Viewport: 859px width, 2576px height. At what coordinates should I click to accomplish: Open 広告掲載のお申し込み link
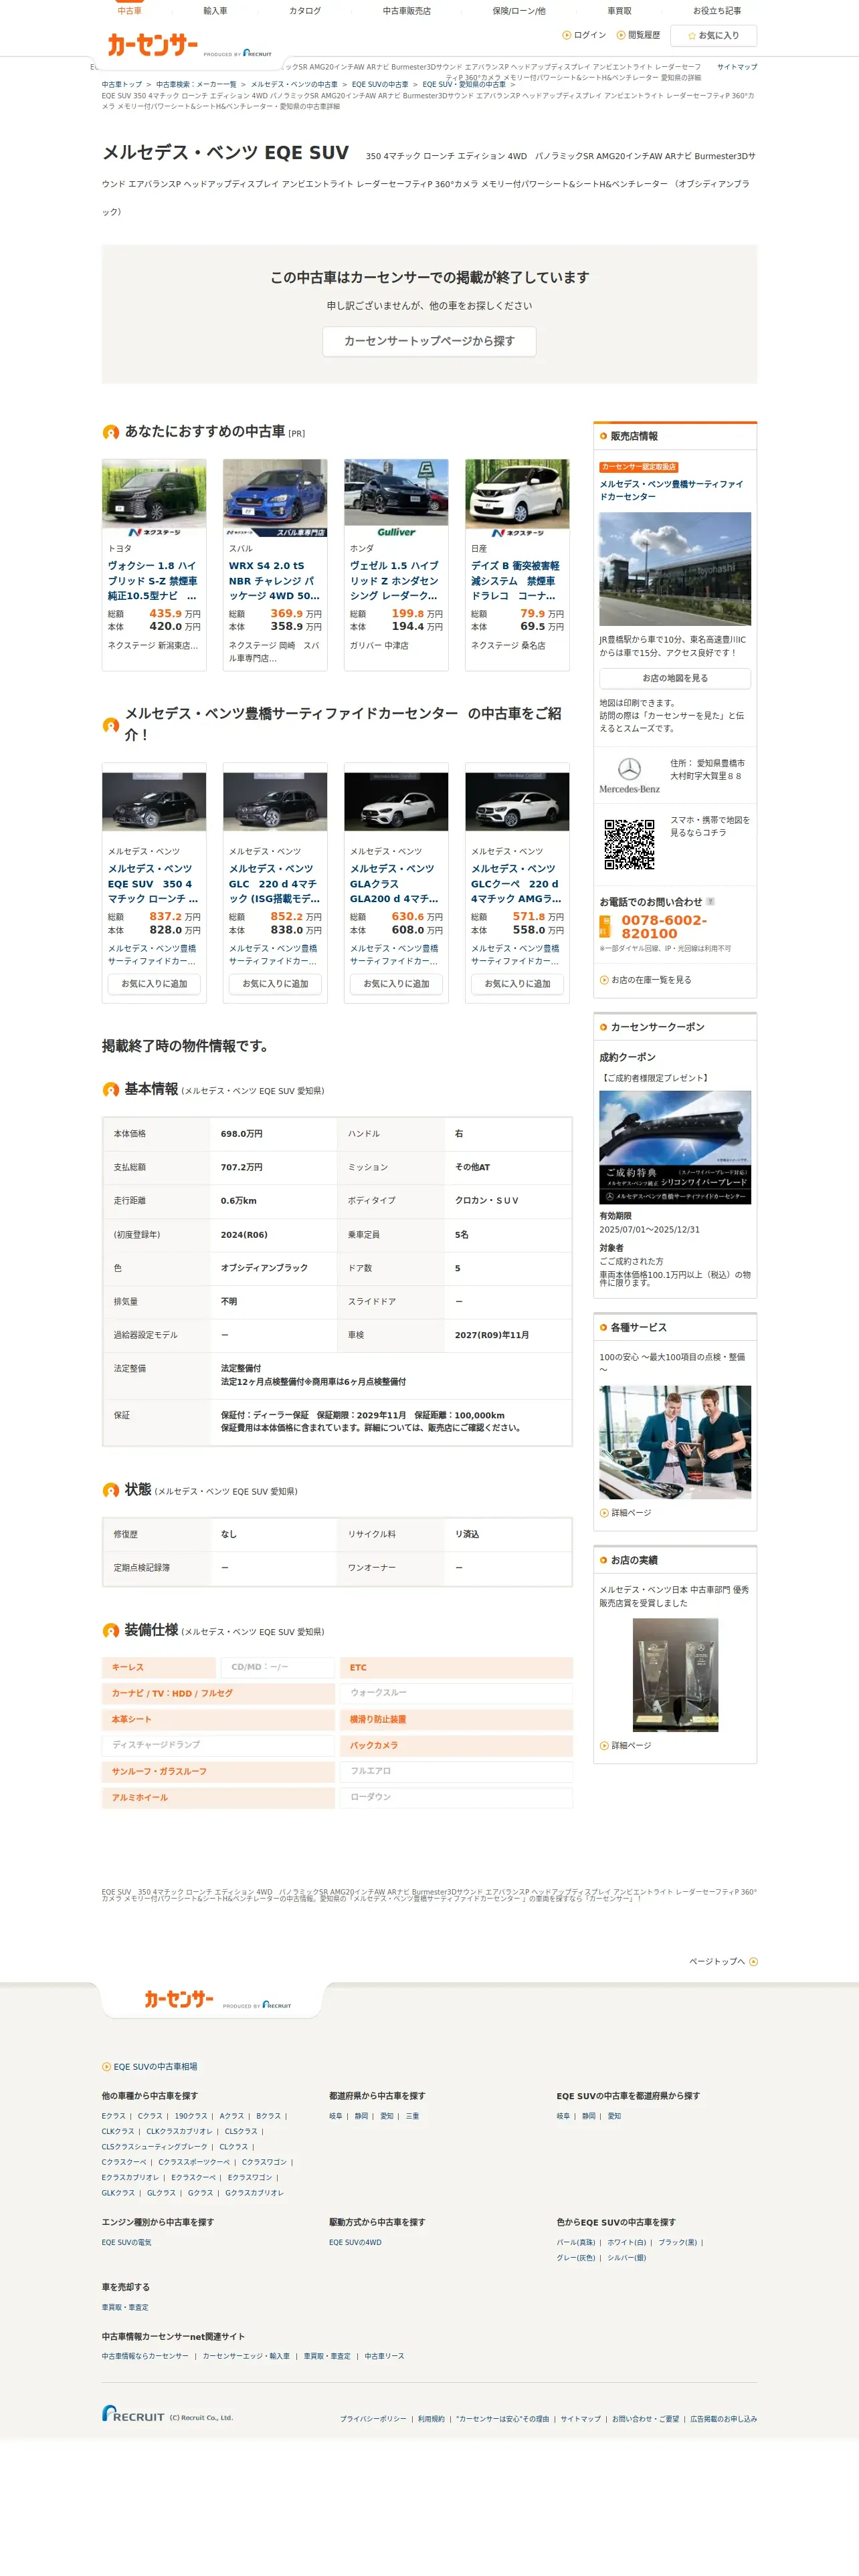(x=724, y=2419)
